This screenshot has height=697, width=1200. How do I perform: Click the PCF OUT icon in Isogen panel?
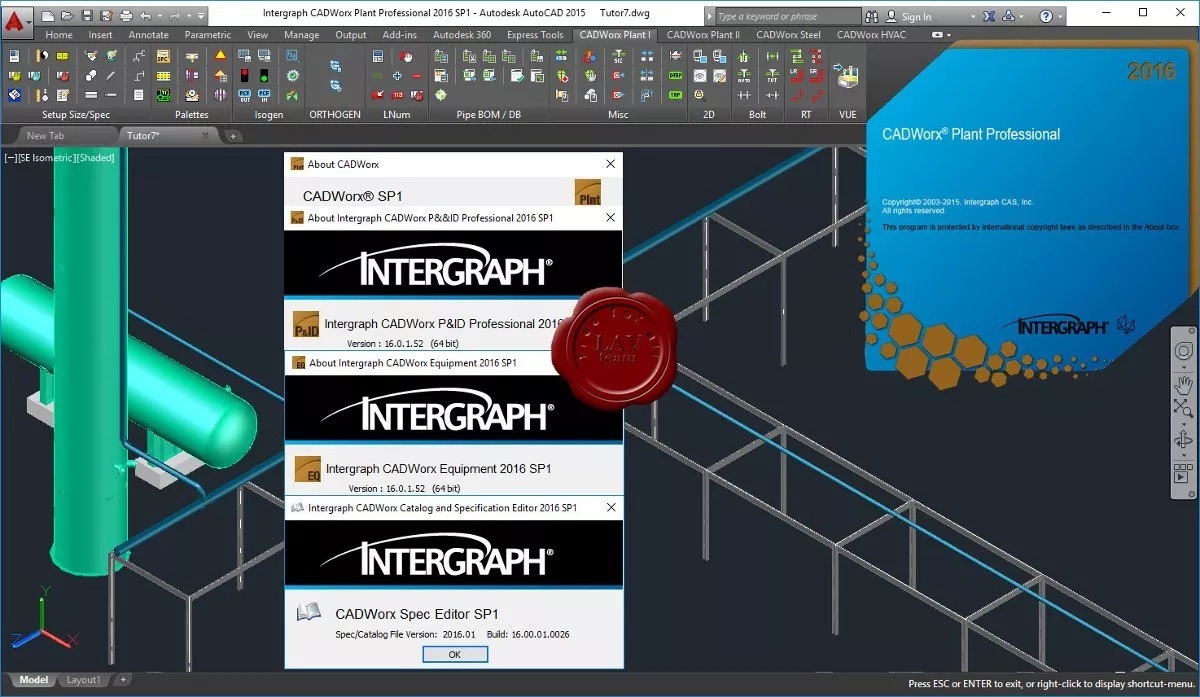[x=244, y=95]
